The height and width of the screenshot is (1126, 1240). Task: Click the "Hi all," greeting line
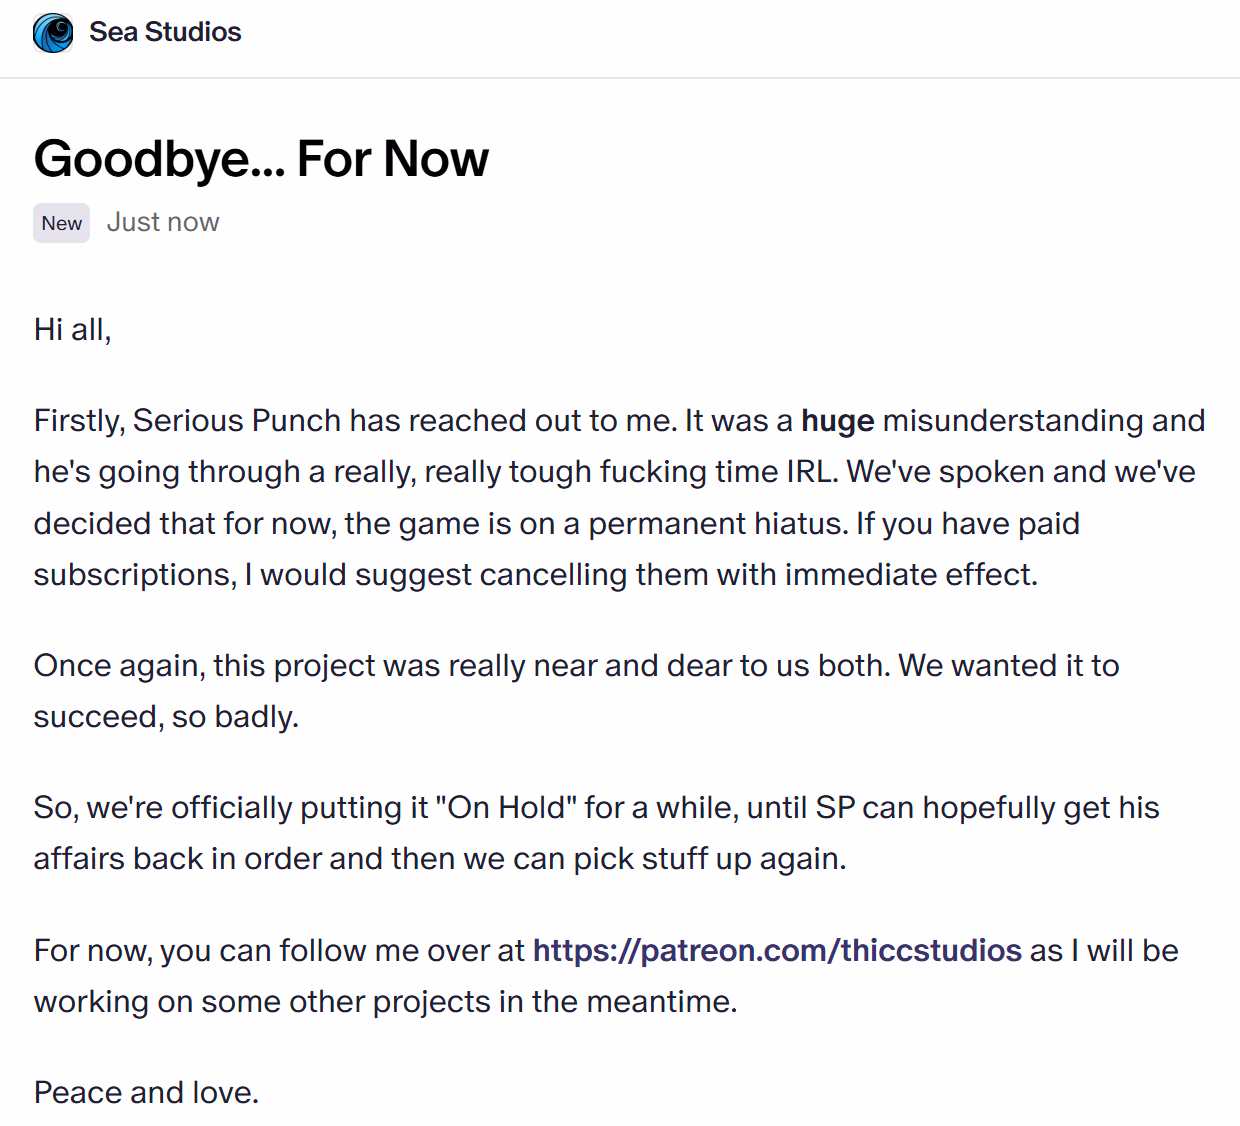72,330
